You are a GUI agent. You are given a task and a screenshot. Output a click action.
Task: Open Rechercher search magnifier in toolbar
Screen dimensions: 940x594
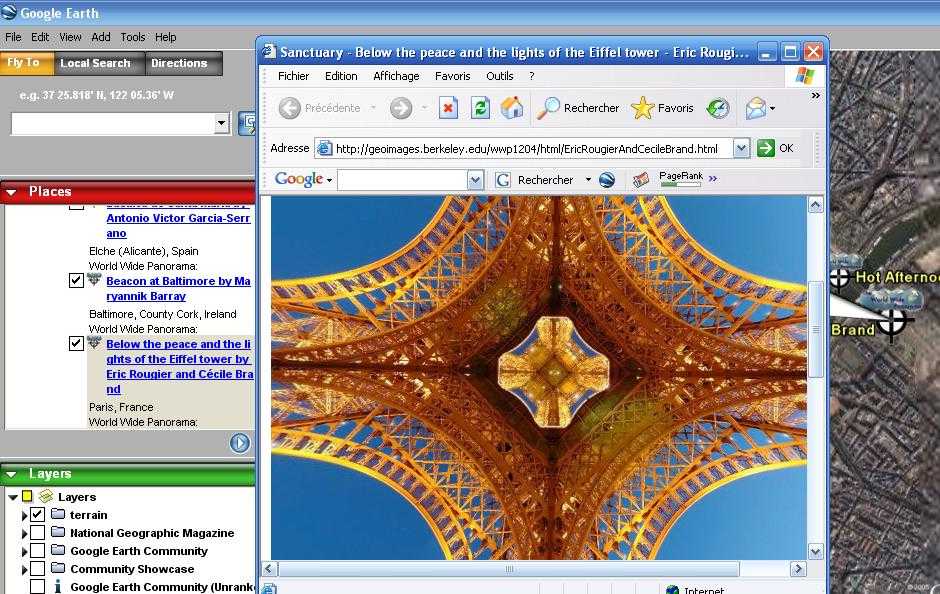point(547,108)
